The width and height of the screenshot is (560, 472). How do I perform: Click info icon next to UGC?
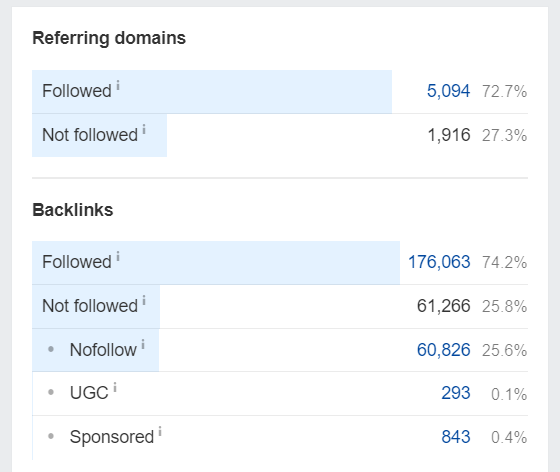coord(115,387)
